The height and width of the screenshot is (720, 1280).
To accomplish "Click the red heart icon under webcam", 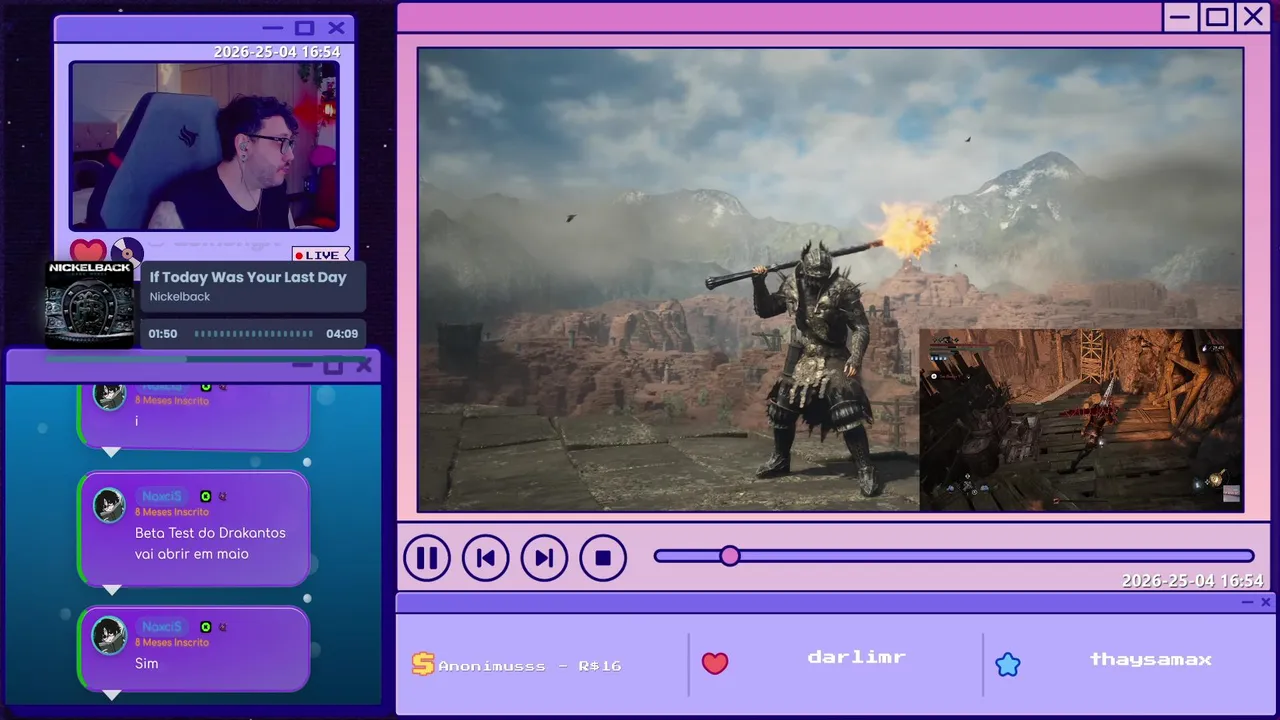I will (x=88, y=252).
